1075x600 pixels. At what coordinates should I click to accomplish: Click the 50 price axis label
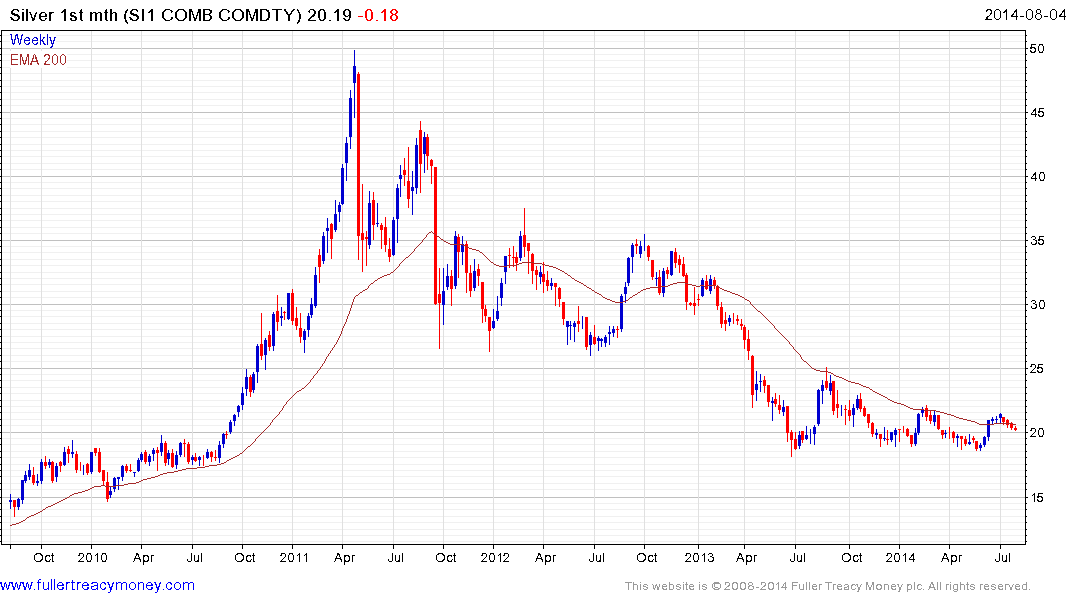point(1037,49)
